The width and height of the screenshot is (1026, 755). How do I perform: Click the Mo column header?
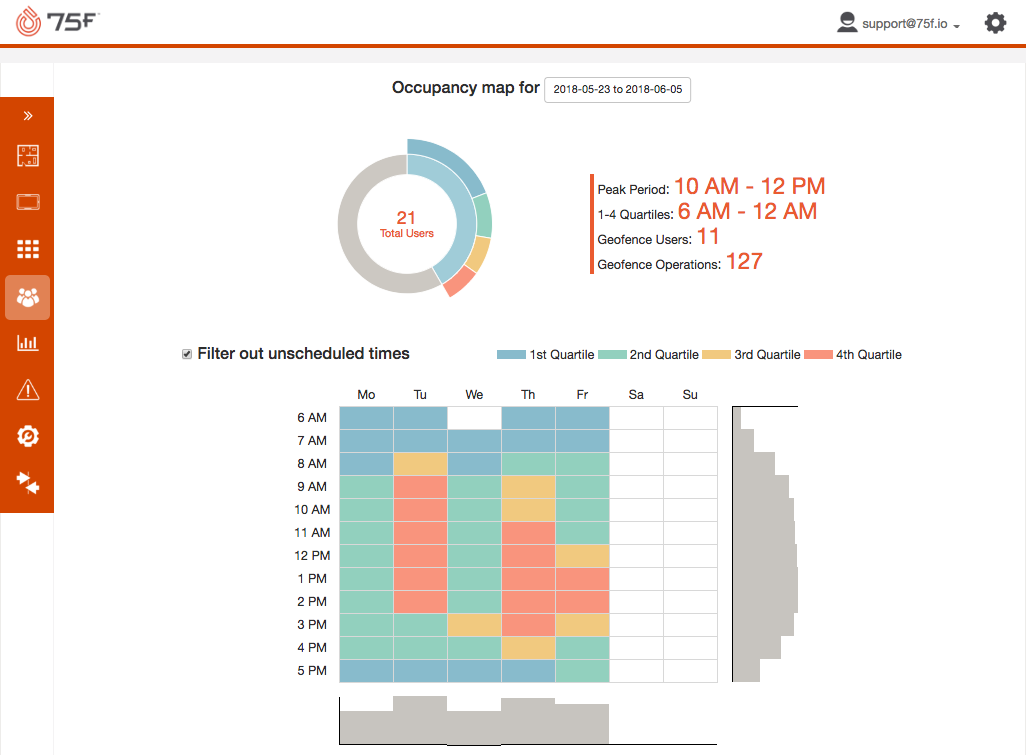pyautogui.click(x=366, y=395)
